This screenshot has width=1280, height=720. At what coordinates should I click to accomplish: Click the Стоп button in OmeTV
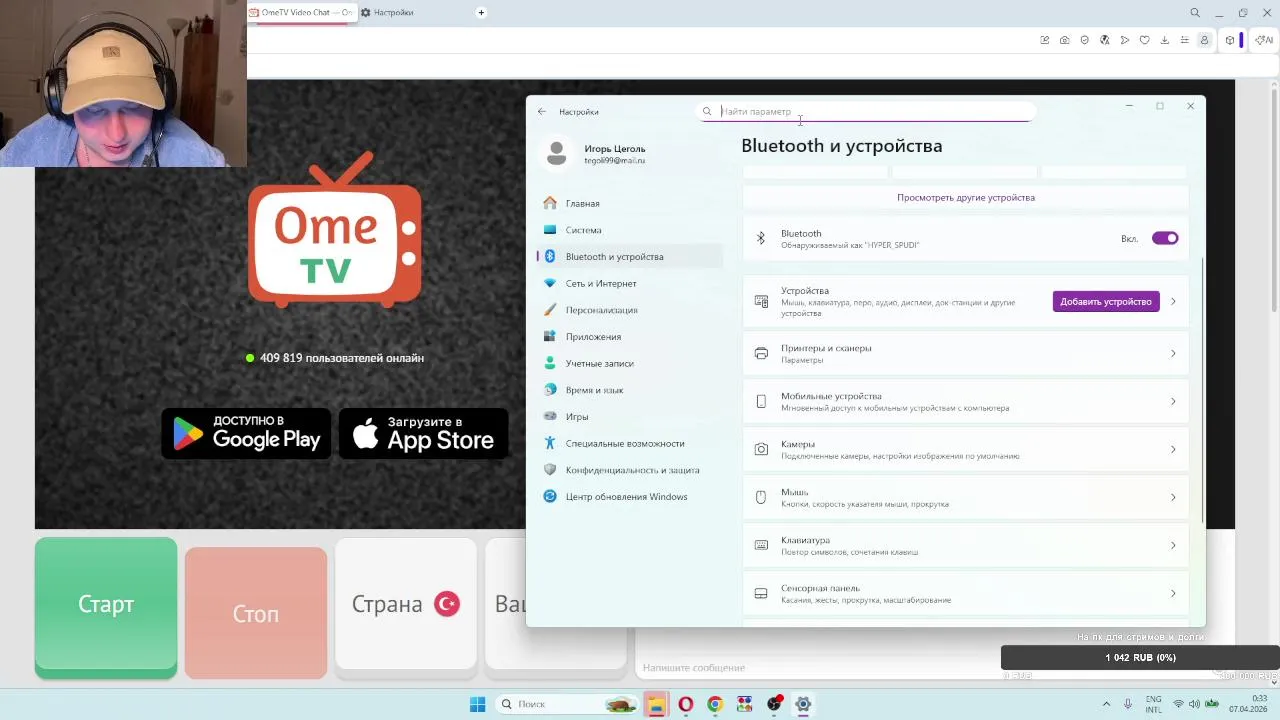click(x=256, y=613)
